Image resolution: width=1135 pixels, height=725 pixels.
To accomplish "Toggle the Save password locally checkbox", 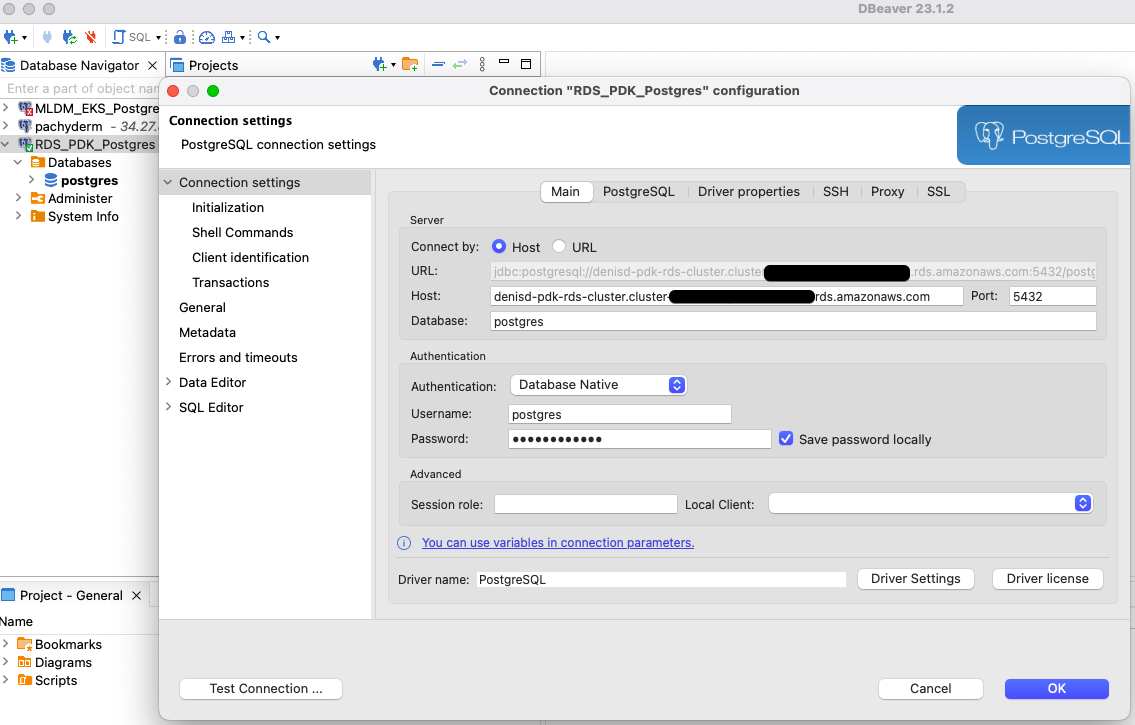I will pos(786,438).
